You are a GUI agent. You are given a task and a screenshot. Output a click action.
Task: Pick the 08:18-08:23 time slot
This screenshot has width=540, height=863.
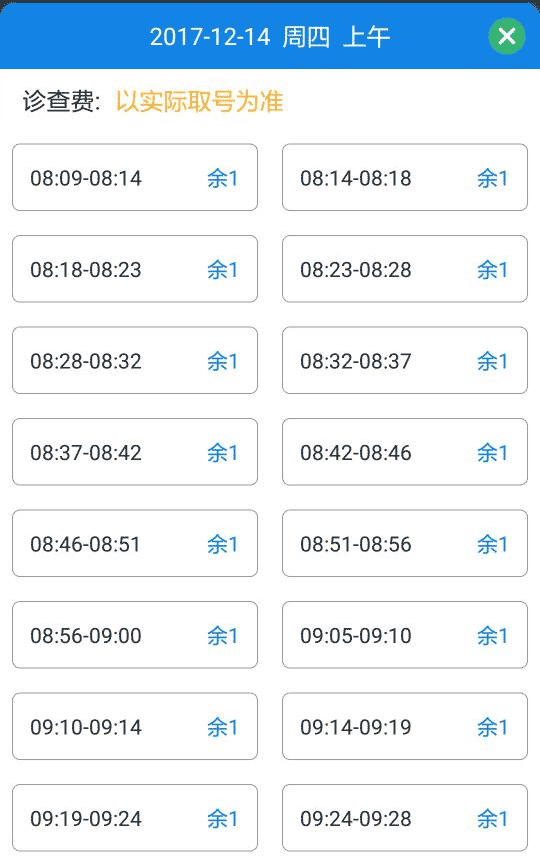pos(135,269)
